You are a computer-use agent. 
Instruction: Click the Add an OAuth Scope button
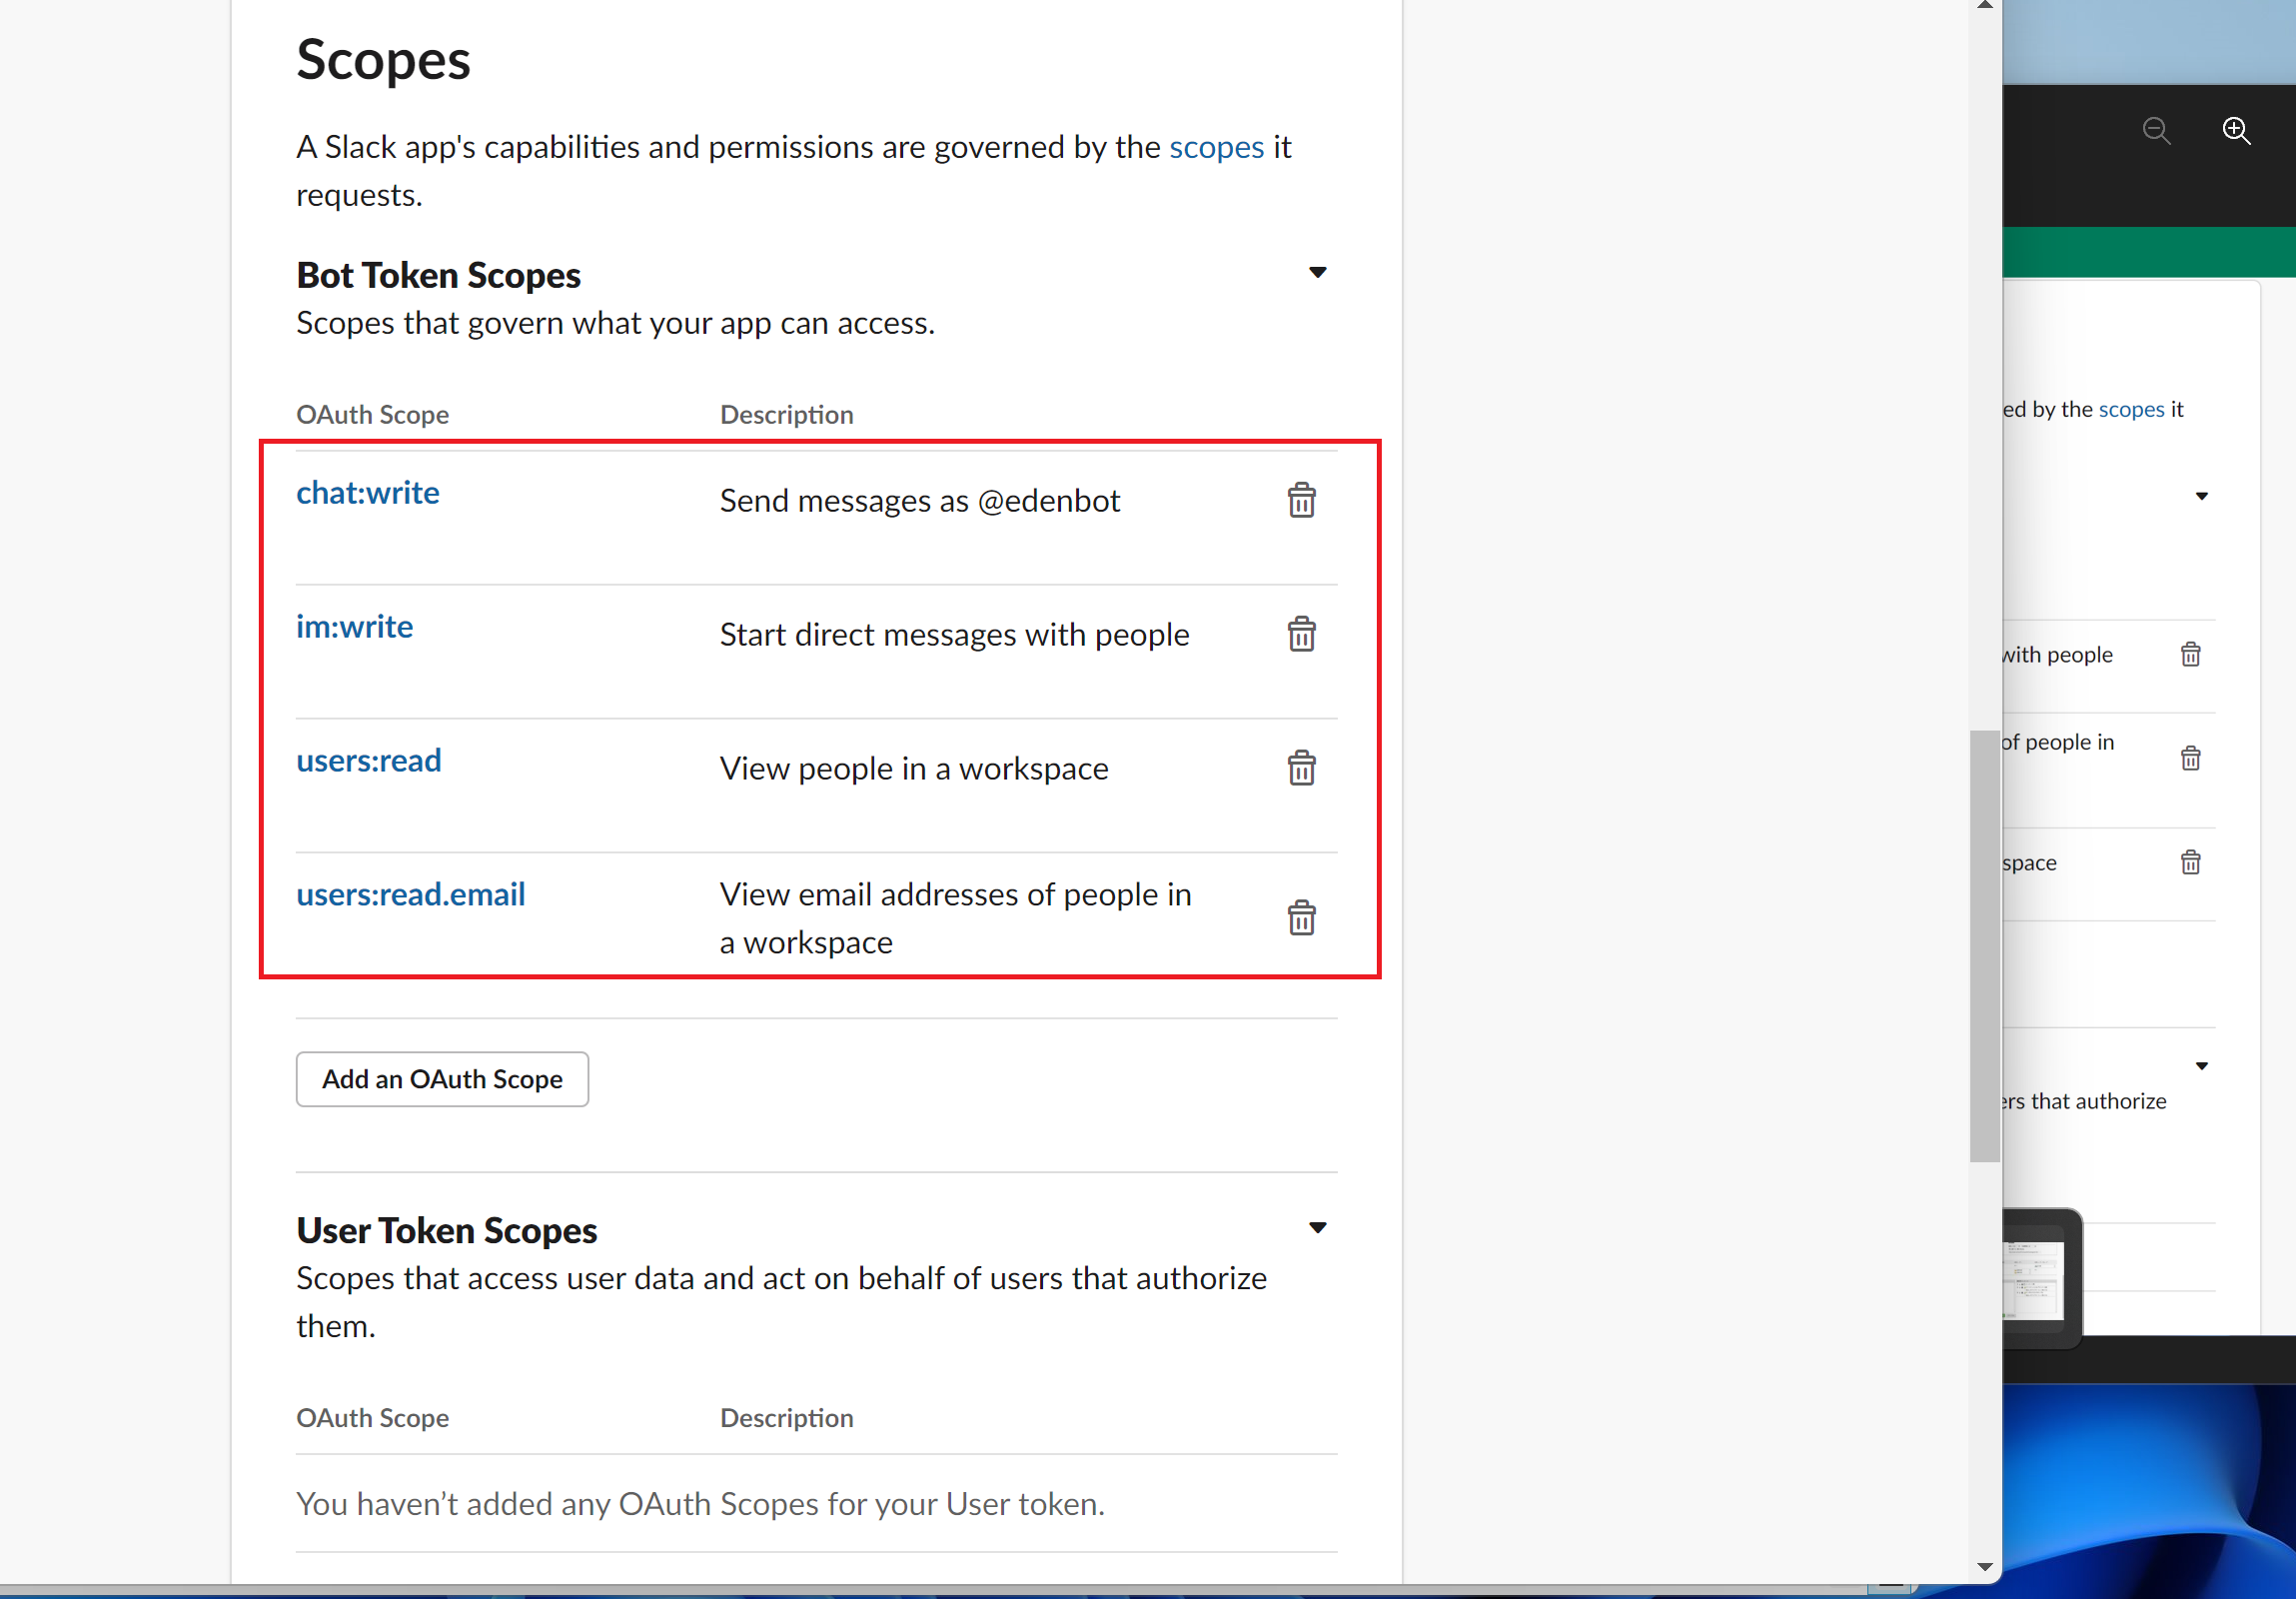[x=442, y=1079]
